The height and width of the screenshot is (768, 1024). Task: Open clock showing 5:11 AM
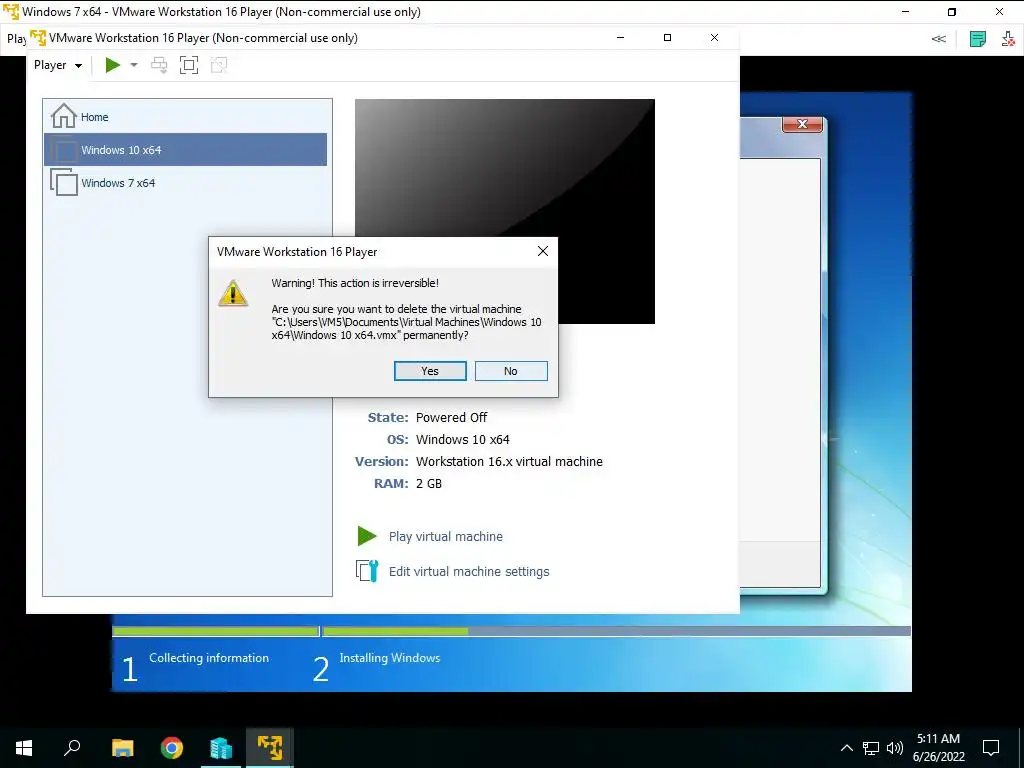tap(938, 748)
